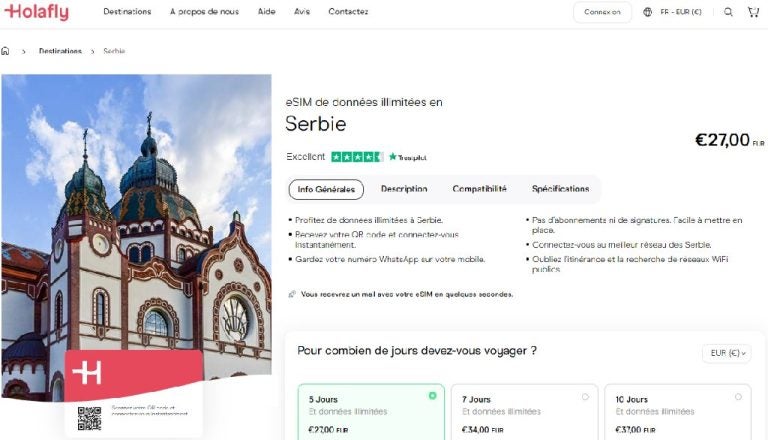Click the QR code on eSIM card
768x440 pixels.
click(x=89, y=418)
